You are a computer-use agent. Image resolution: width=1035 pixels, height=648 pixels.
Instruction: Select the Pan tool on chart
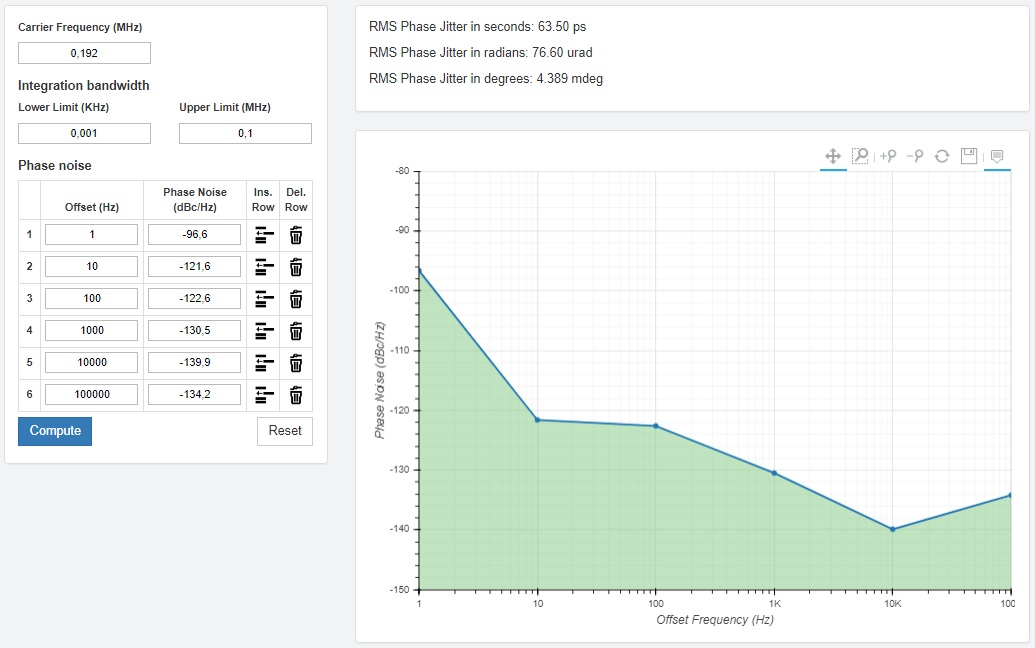(833, 156)
